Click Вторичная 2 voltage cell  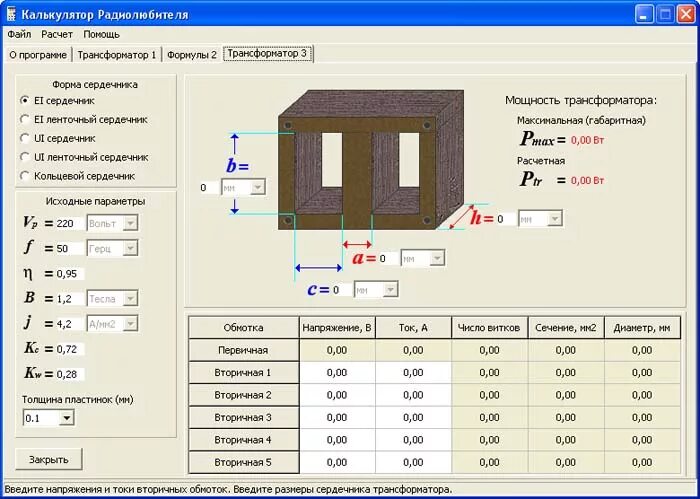(x=337, y=395)
